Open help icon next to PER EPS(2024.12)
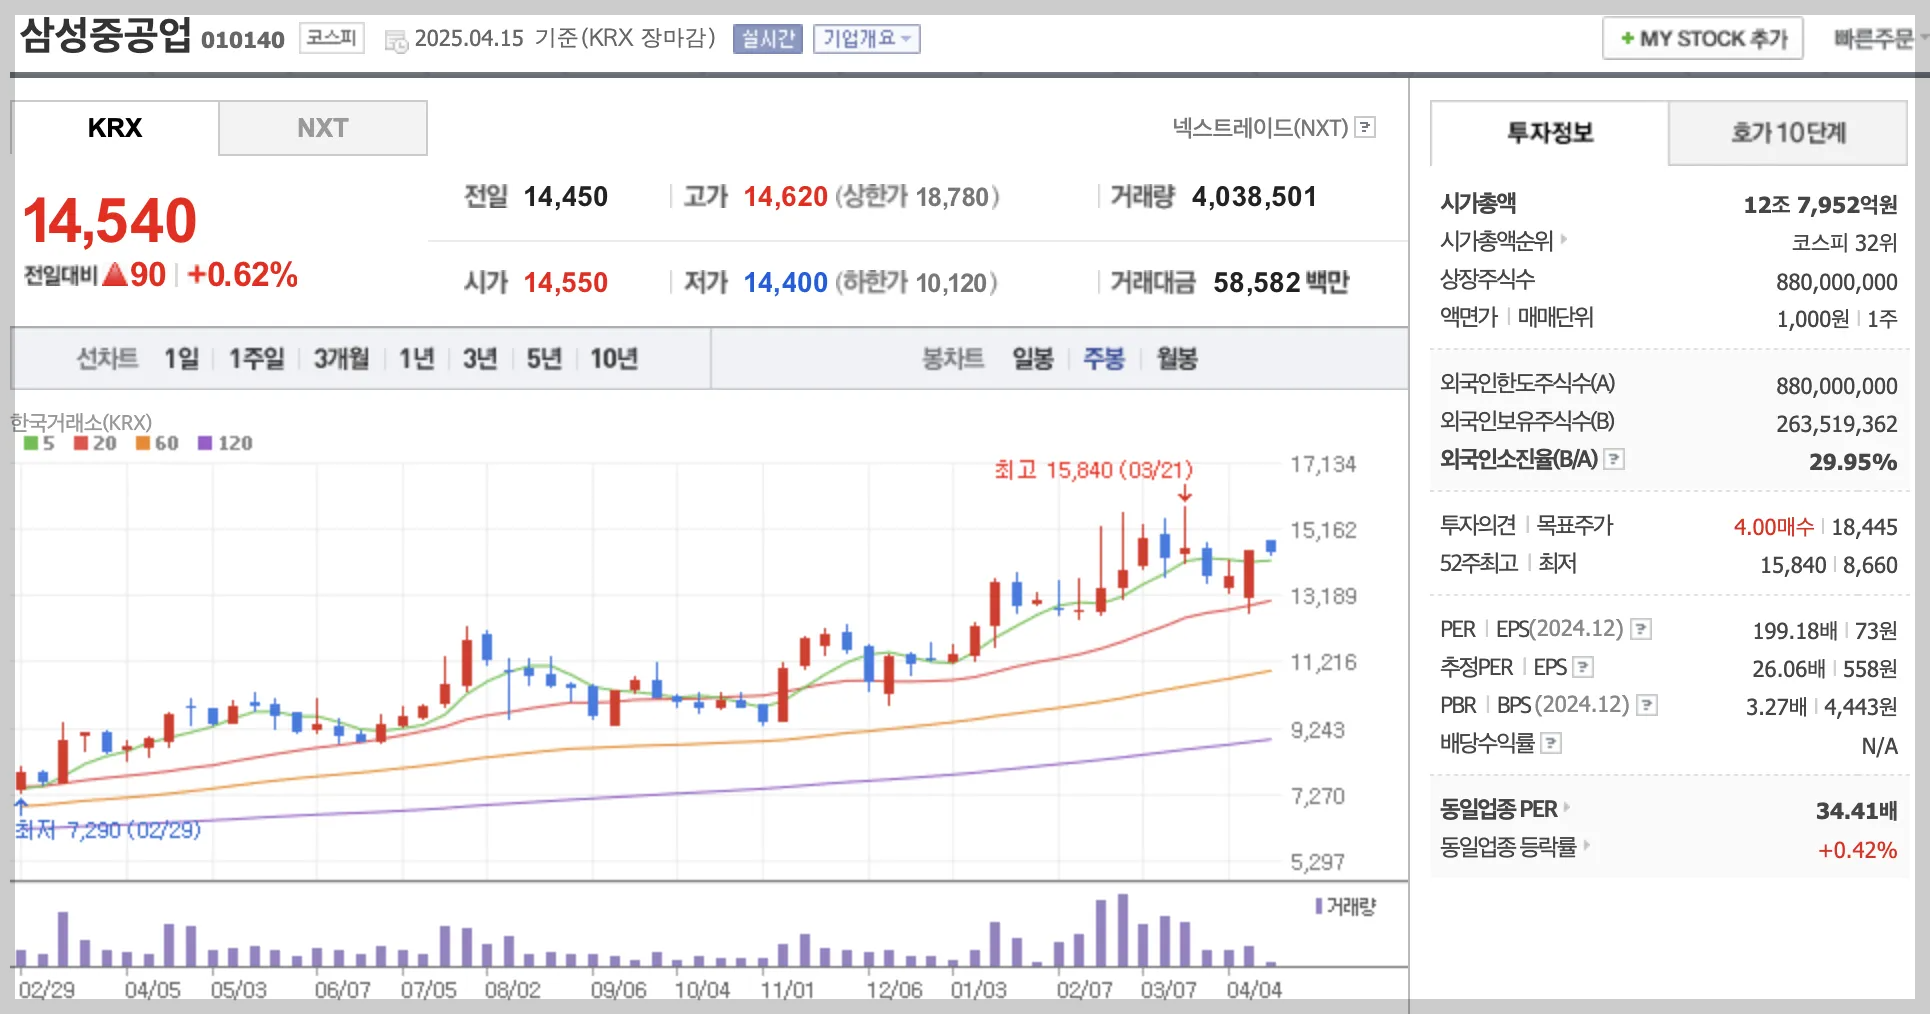 point(1641,629)
